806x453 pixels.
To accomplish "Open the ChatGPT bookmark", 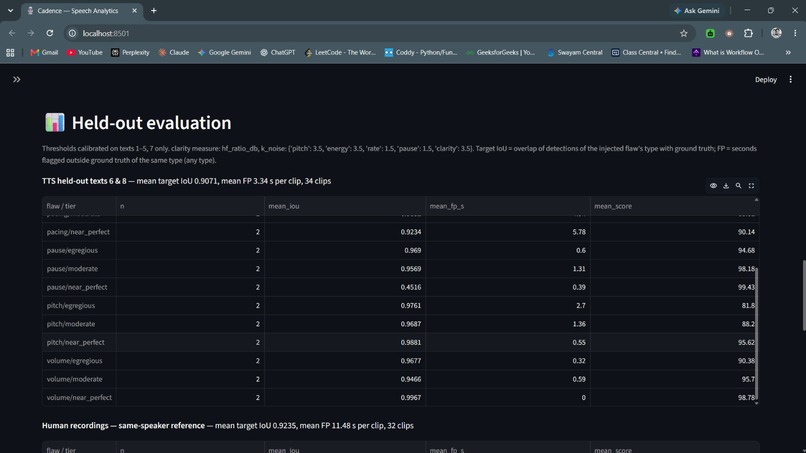I will tap(278, 52).
